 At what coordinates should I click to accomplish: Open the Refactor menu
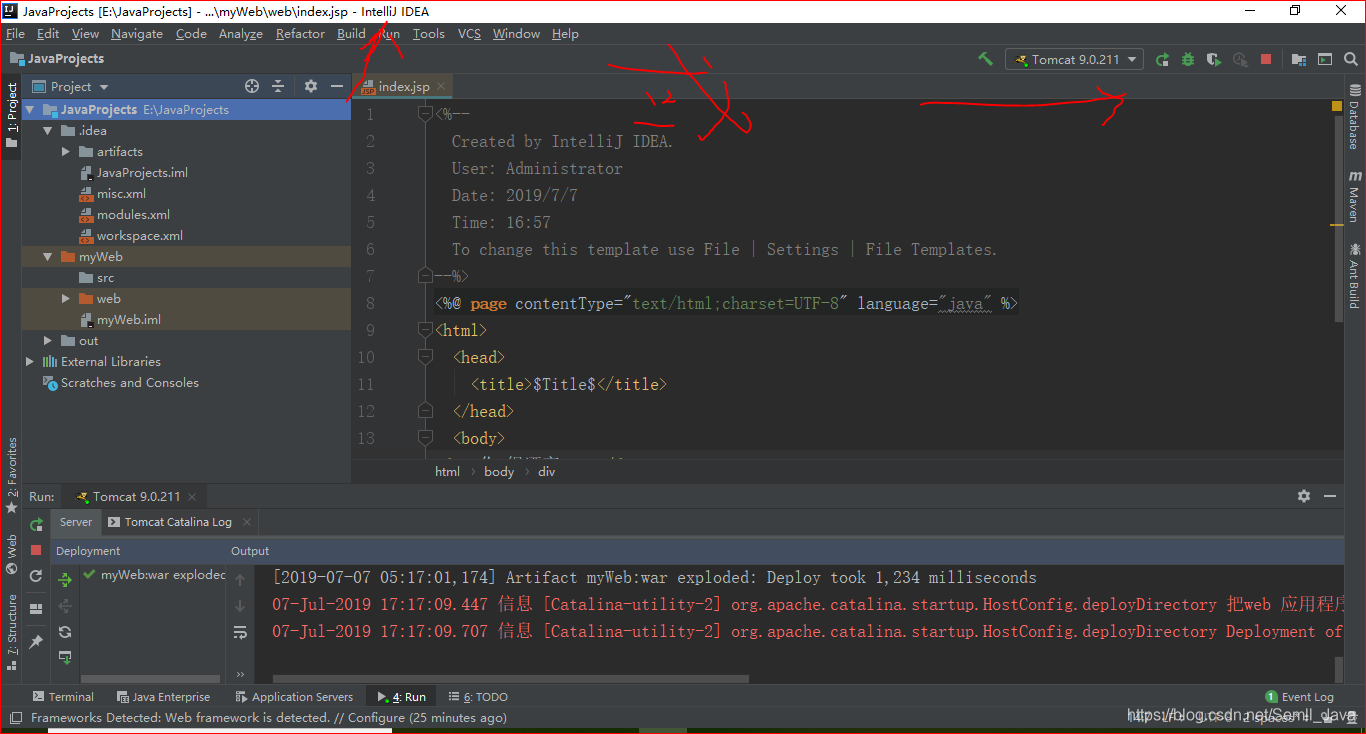coord(300,33)
